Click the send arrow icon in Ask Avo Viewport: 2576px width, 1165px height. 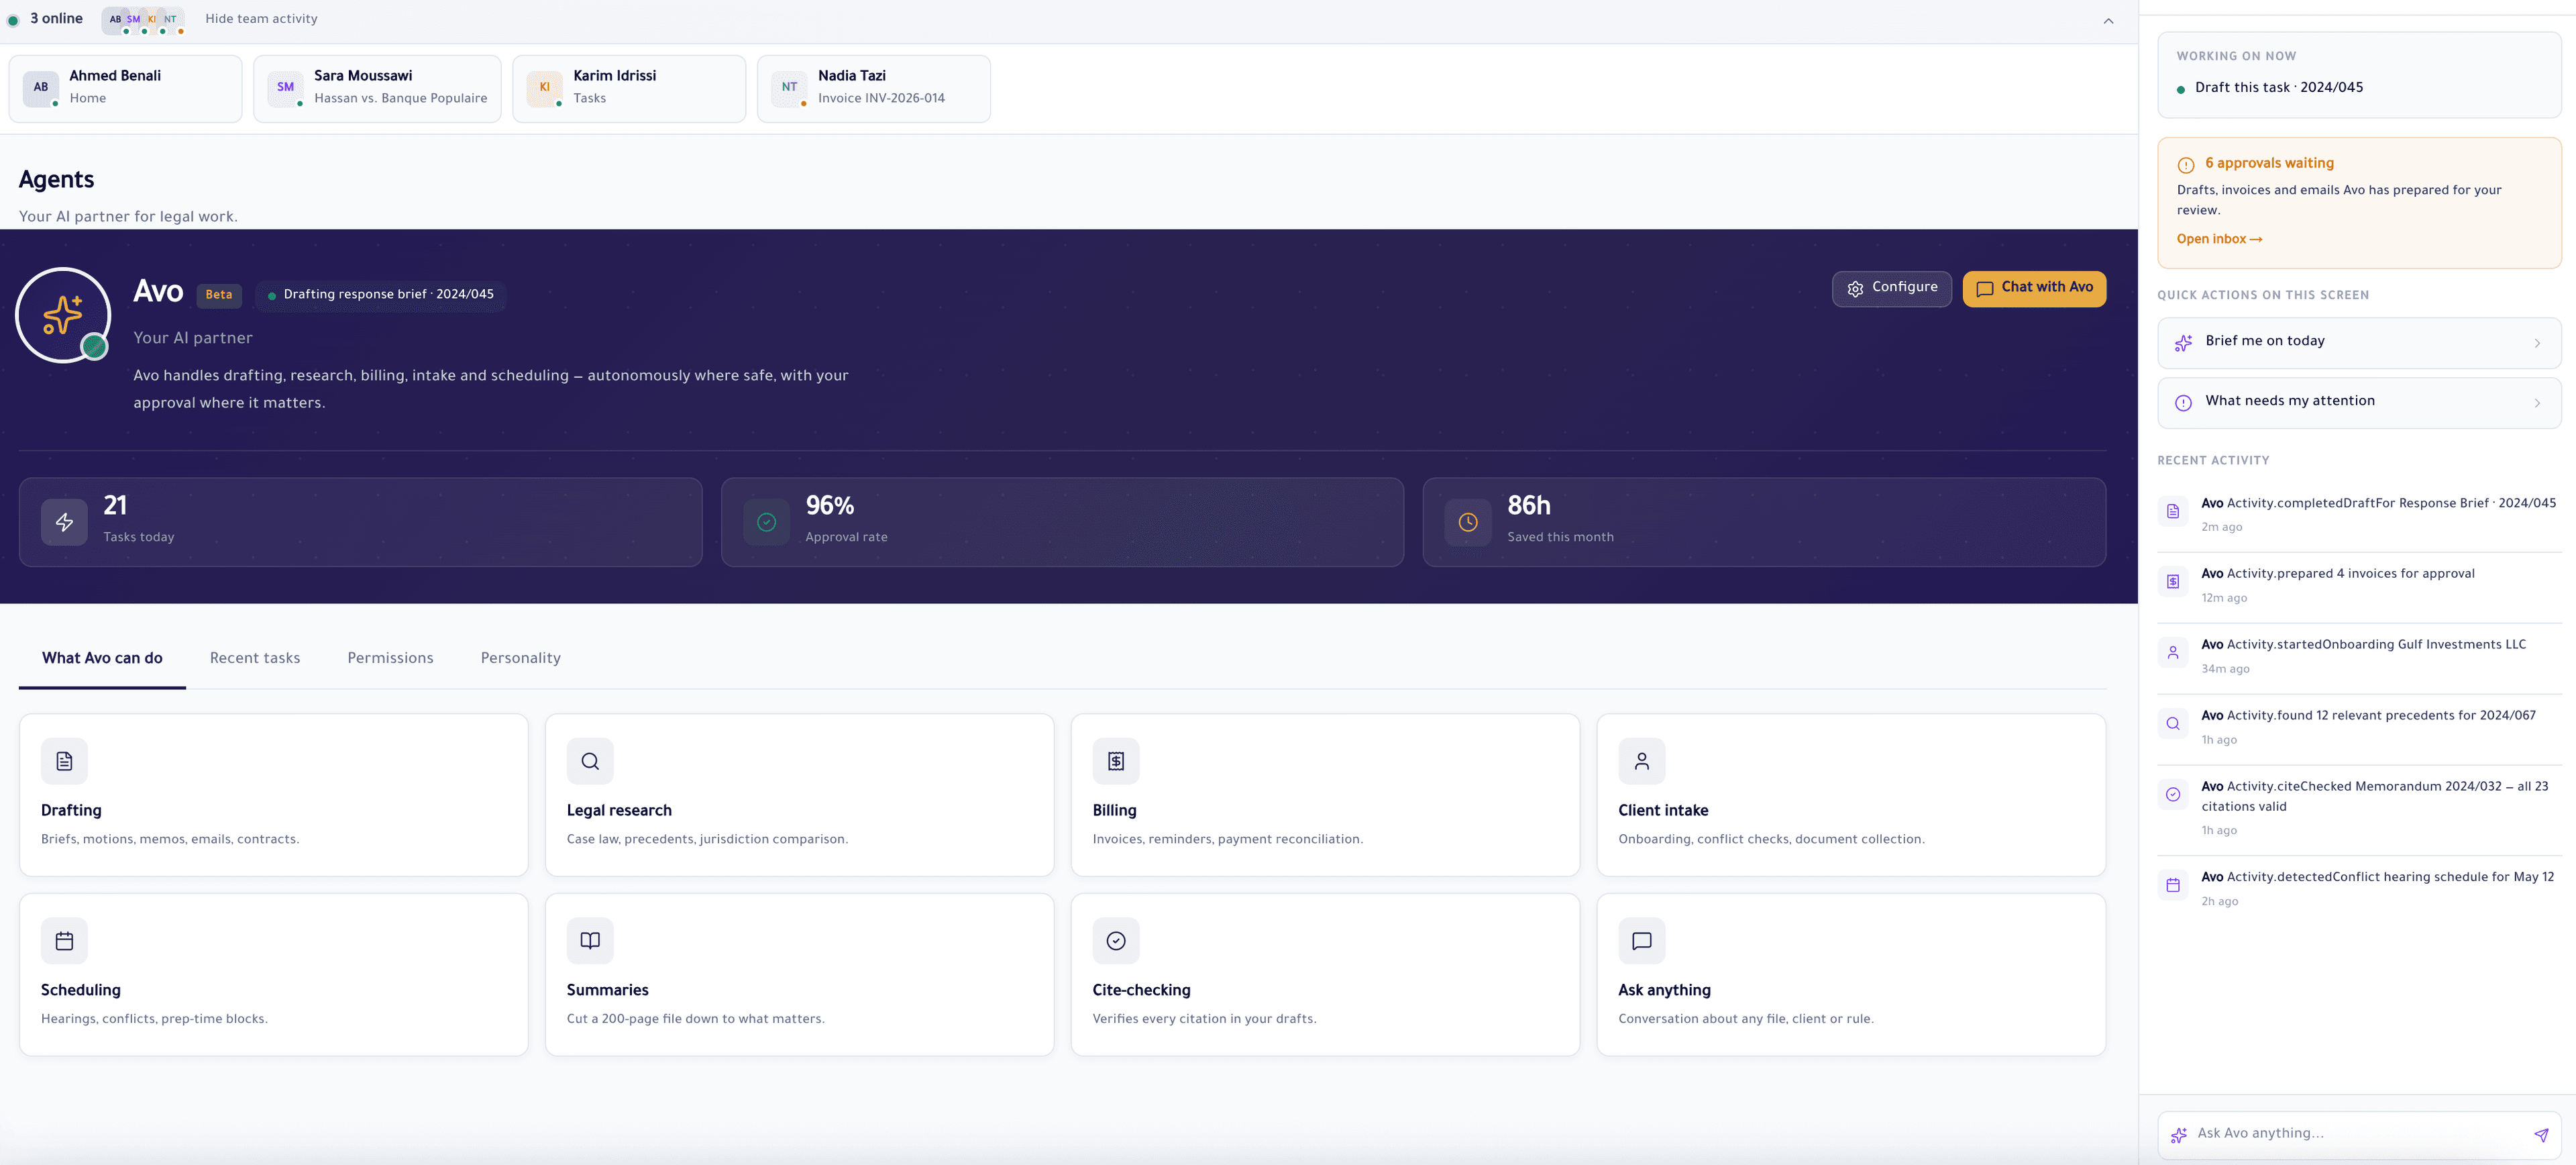(x=2541, y=1135)
